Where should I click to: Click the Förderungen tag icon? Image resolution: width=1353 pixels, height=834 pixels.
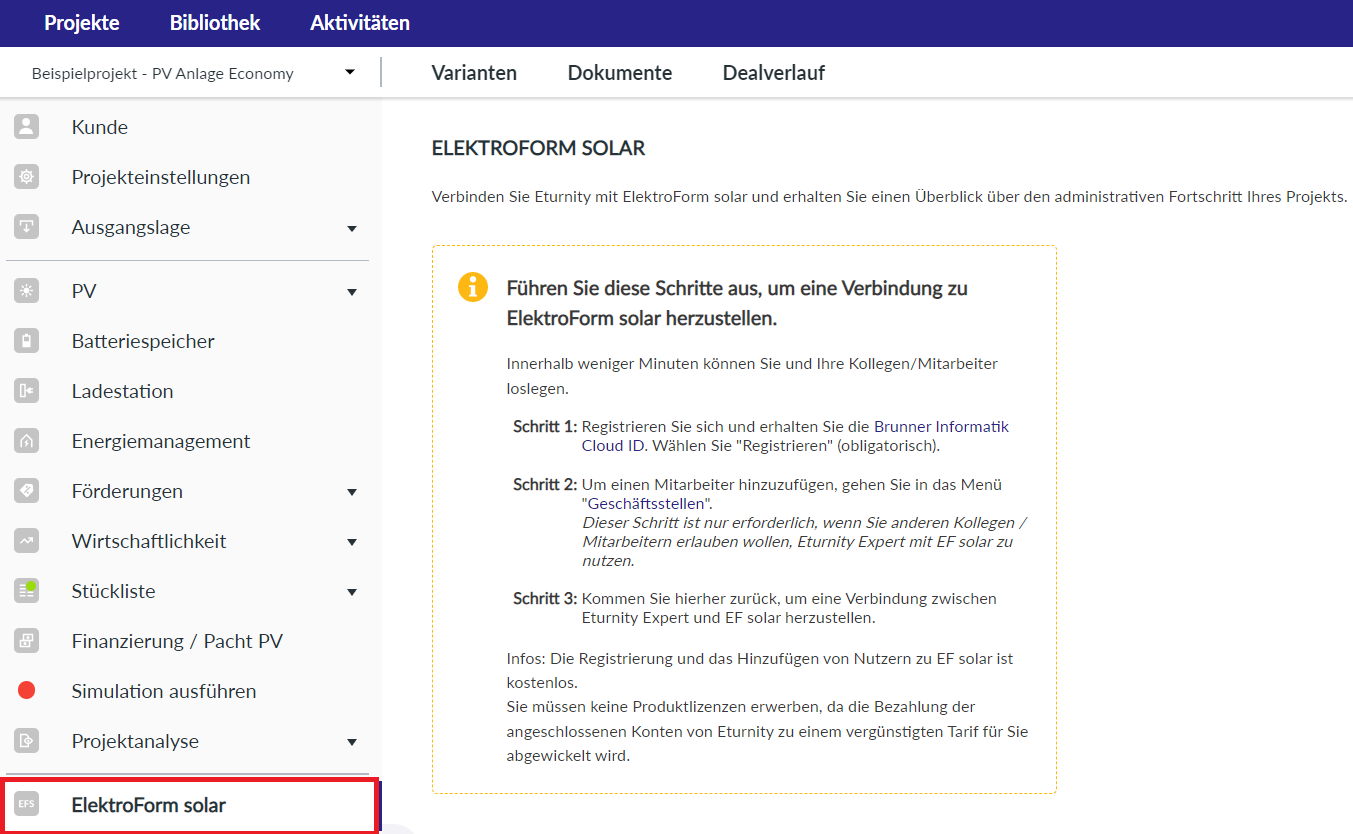pyautogui.click(x=26, y=491)
